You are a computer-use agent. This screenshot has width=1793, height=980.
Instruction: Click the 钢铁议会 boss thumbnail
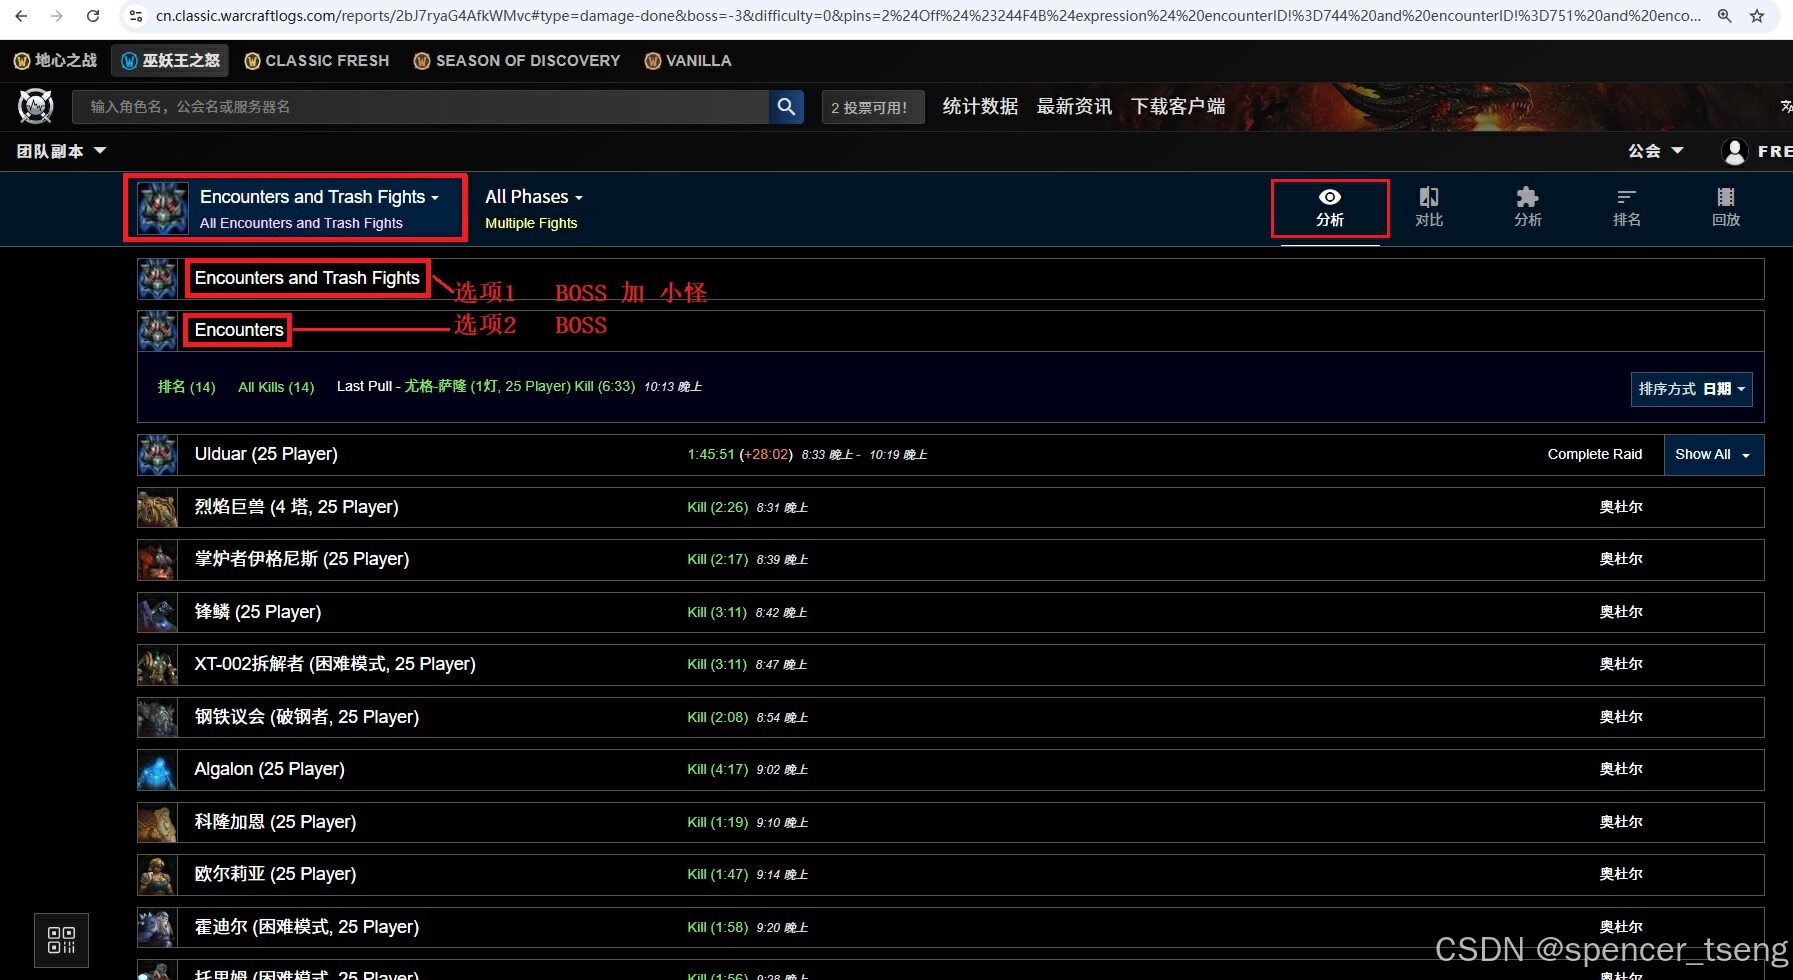coord(158,717)
